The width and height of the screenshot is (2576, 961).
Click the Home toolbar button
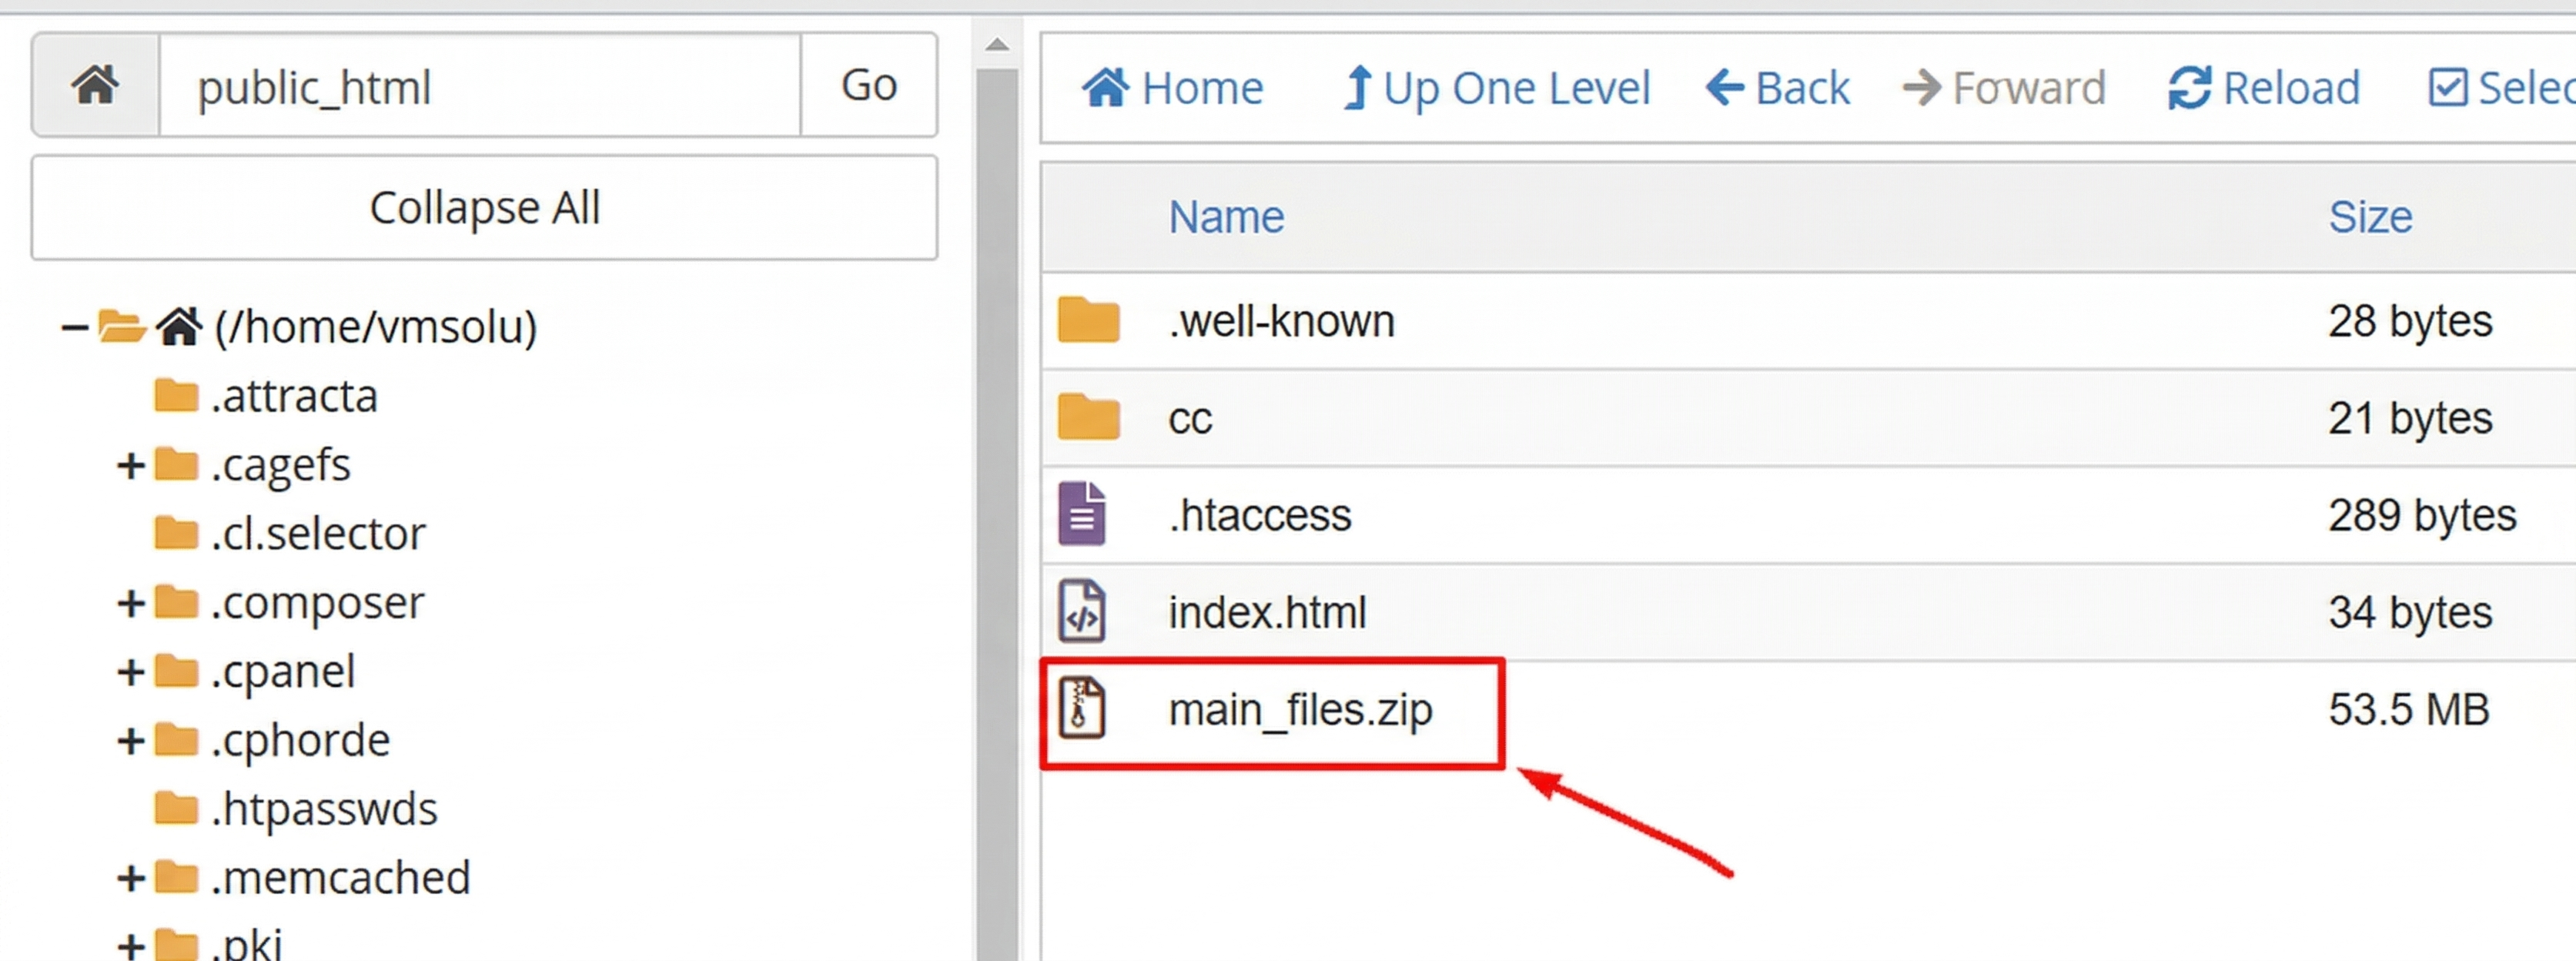(x=1172, y=88)
